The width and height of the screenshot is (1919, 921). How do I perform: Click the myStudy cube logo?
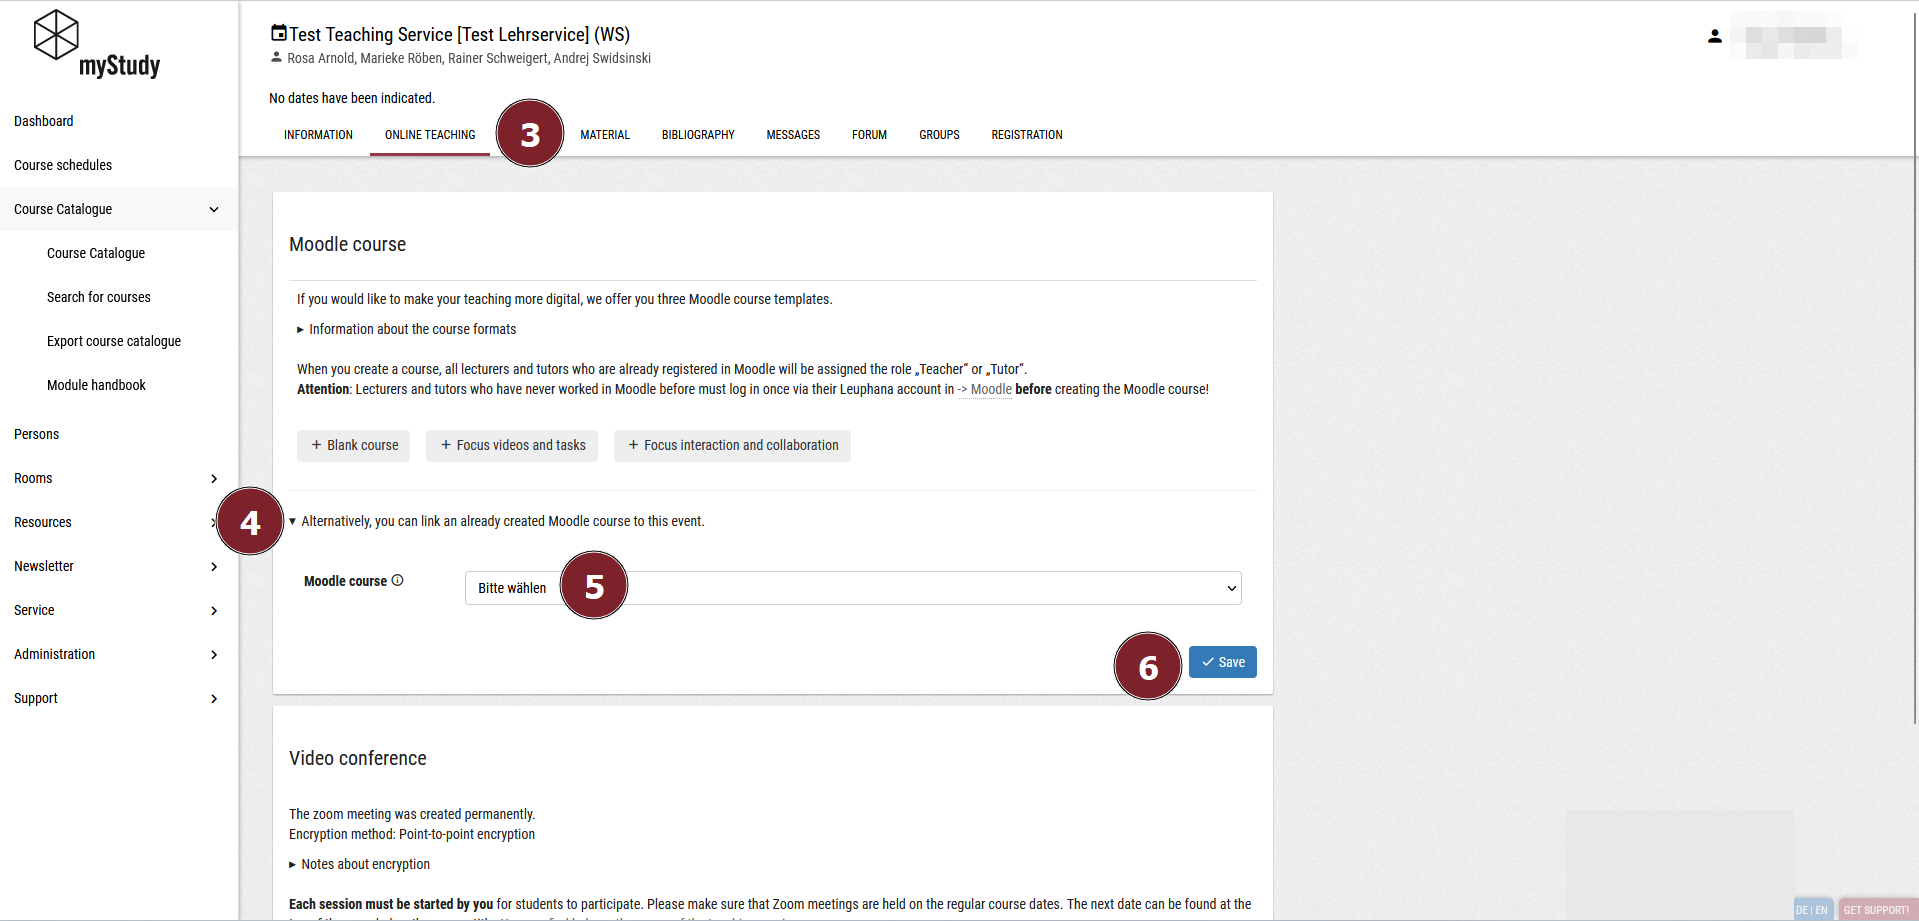point(56,35)
